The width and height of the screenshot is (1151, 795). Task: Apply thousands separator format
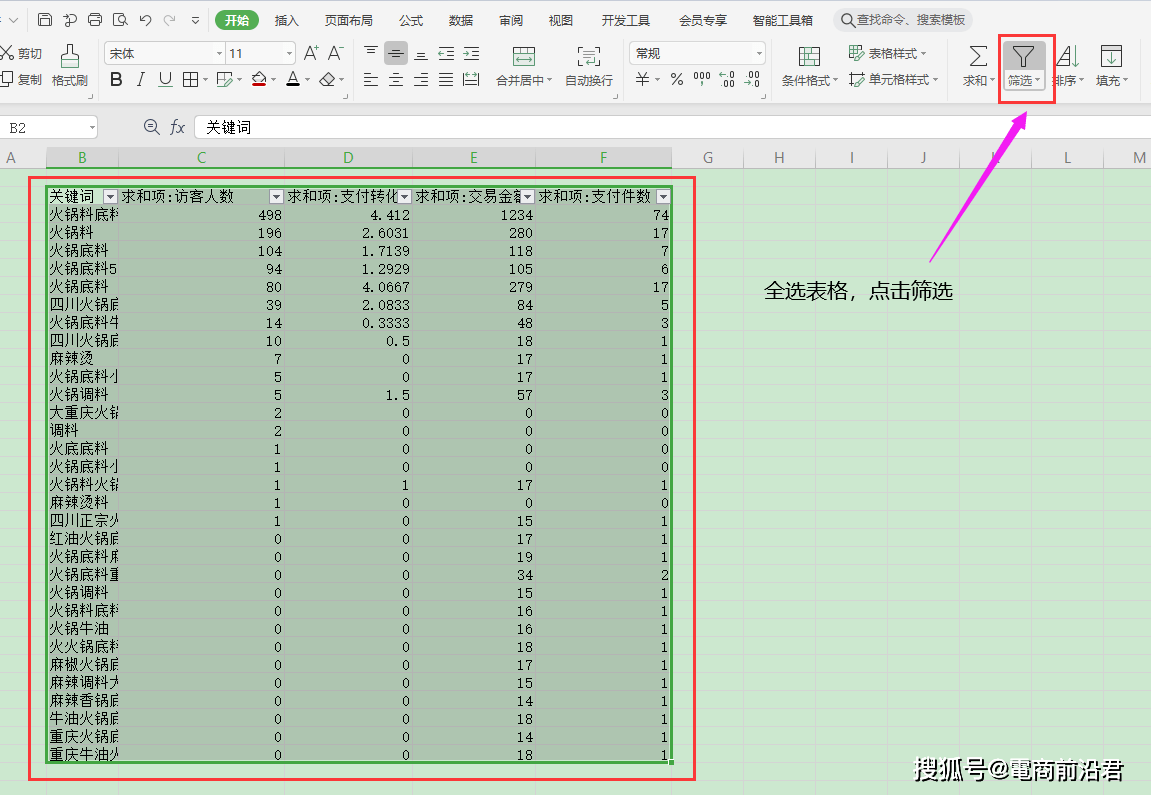pyautogui.click(x=702, y=79)
